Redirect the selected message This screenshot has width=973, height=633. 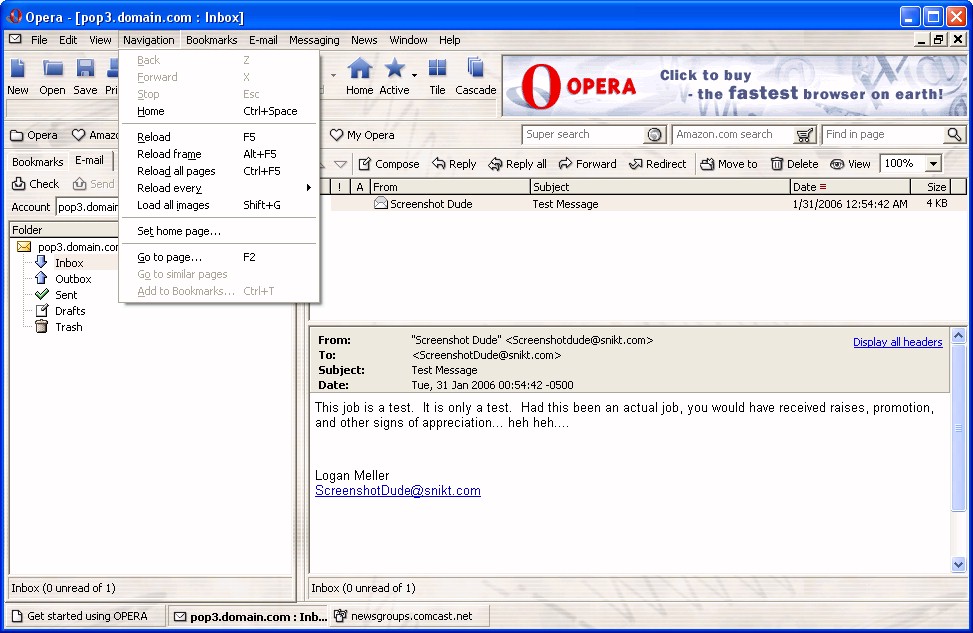tap(658, 164)
